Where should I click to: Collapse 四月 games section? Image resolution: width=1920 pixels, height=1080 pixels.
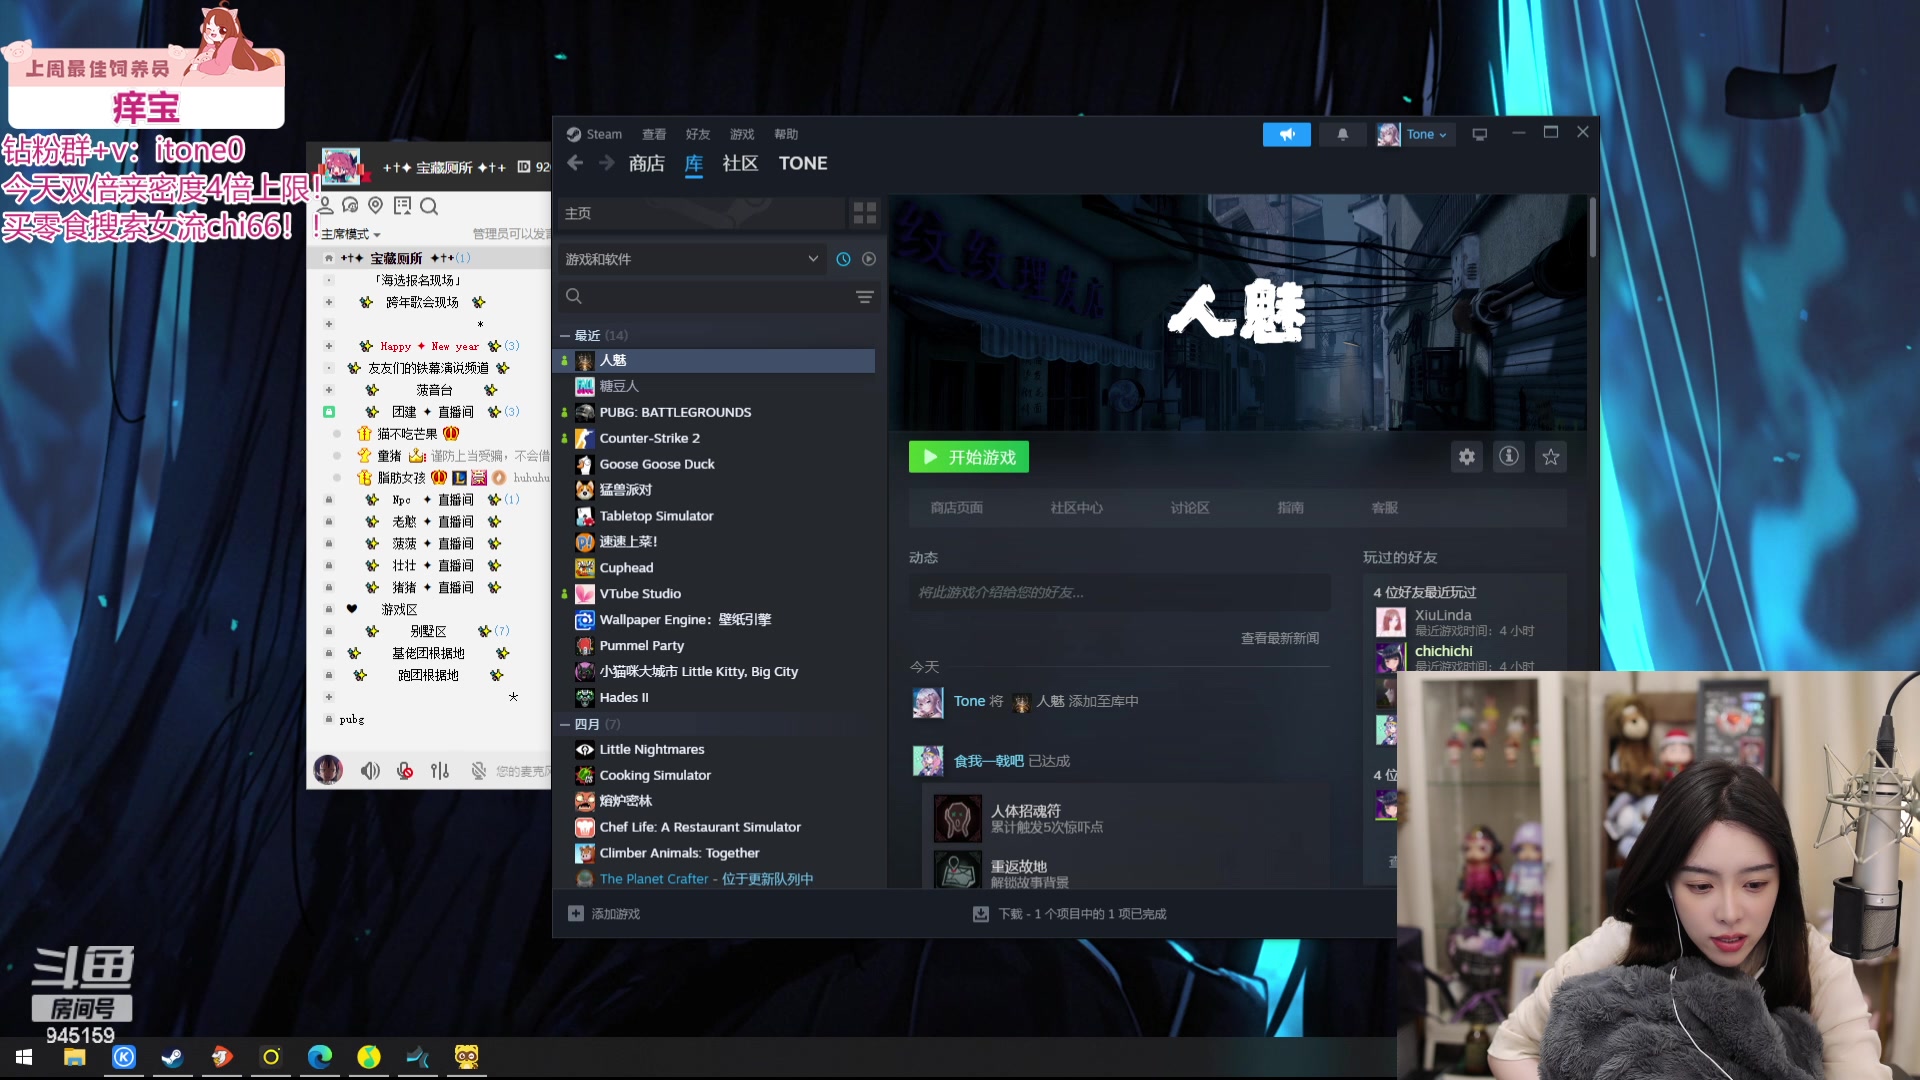[x=565, y=725]
